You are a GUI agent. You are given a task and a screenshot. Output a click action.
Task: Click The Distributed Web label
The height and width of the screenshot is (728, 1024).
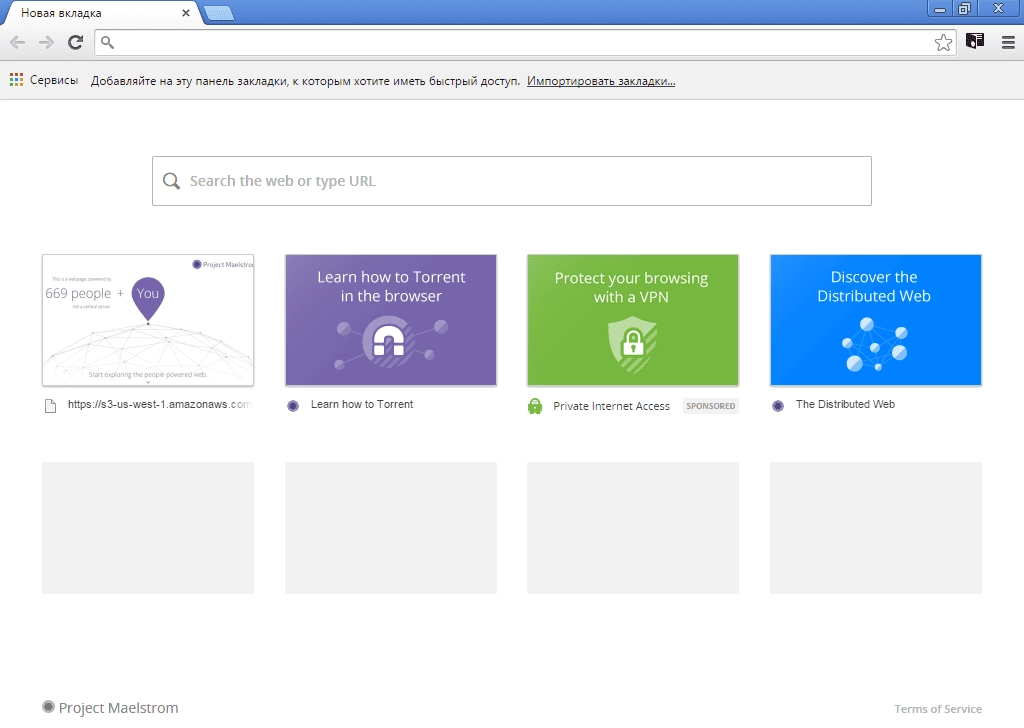click(845, 405)
